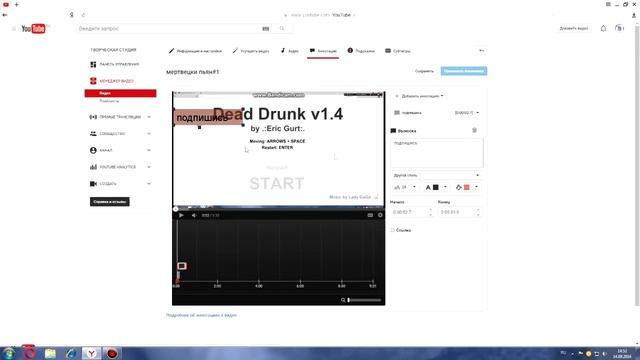Toggle captions button in the player
The width and height of the screenshot is (640, 360).
pos(370,215)
